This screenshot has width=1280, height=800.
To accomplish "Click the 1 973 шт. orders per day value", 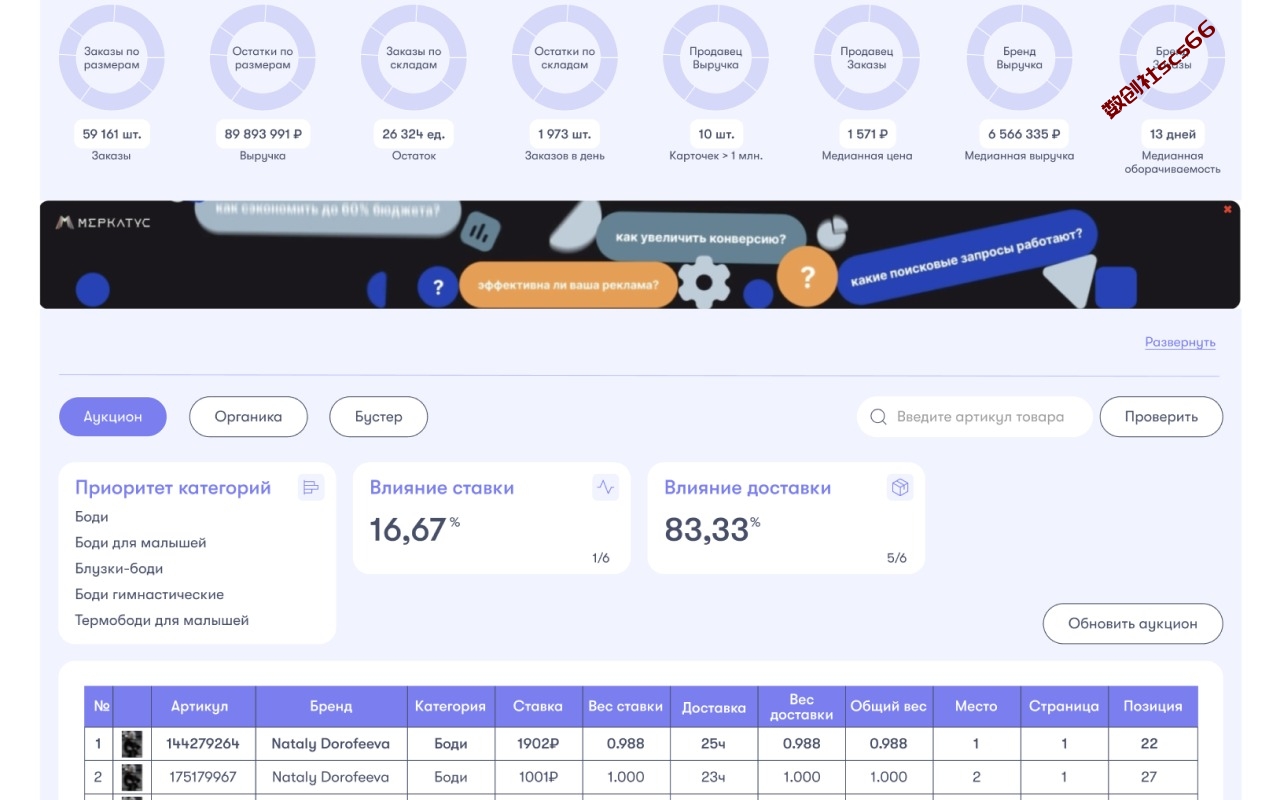I will coord(565,134).
